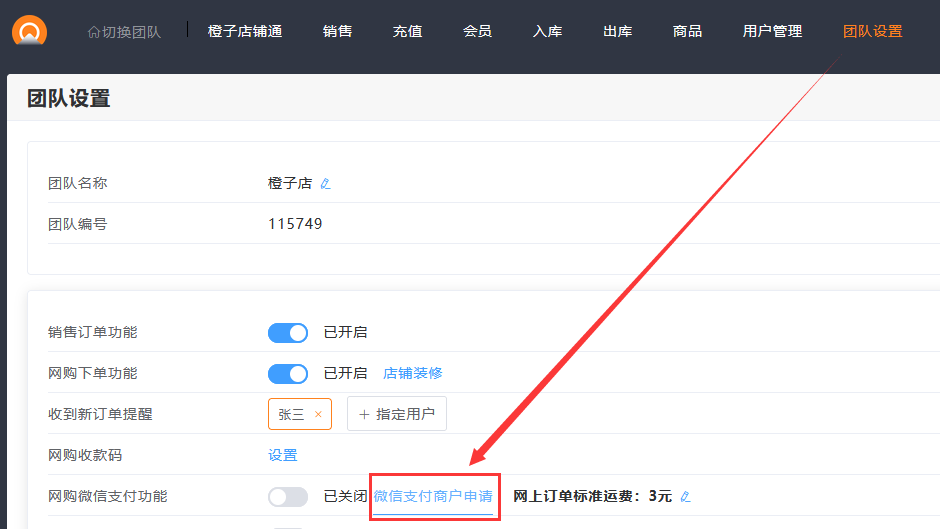
Task: Open the 微信支付商户申请 link
Action: (x=433, y=496)
